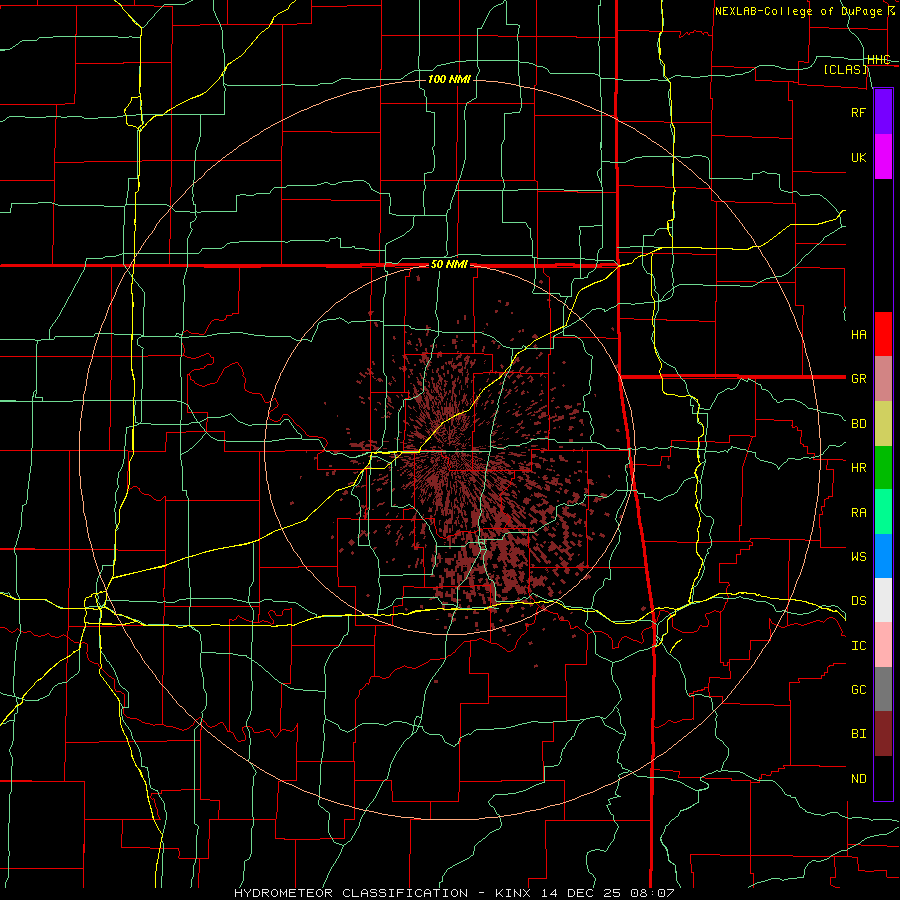Click the ND black legend swatch

[883, 778]
